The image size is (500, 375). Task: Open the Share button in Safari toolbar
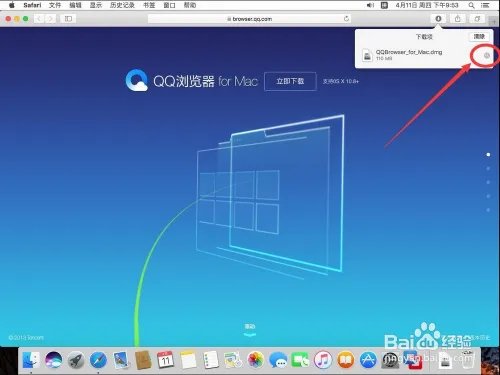pyautogui.click(x=458, y=19)
